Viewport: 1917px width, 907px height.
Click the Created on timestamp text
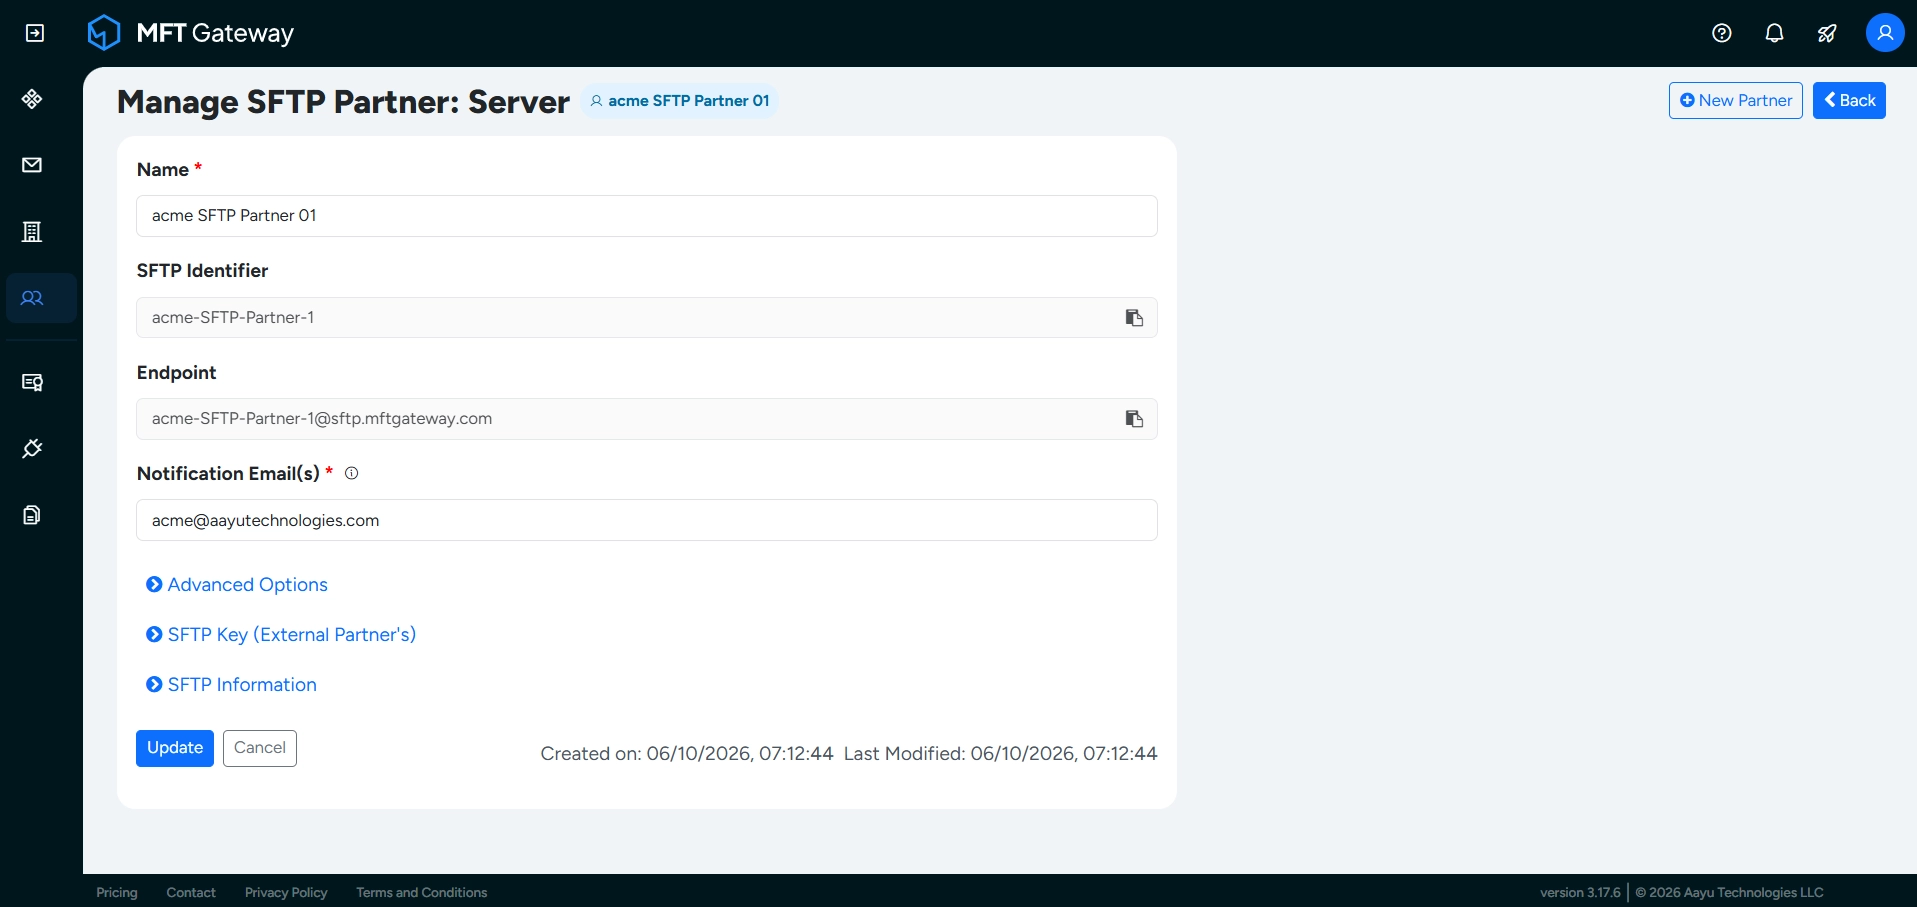[x=687, y=754]
